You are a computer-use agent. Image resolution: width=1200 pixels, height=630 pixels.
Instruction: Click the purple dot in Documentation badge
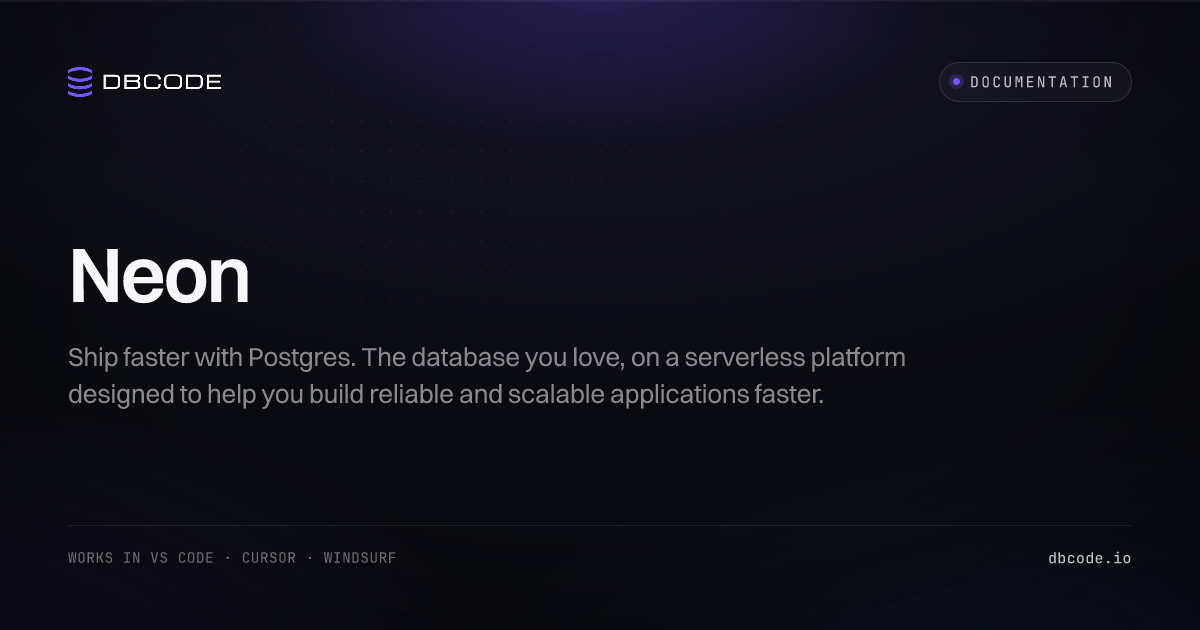tap(956, 82)
